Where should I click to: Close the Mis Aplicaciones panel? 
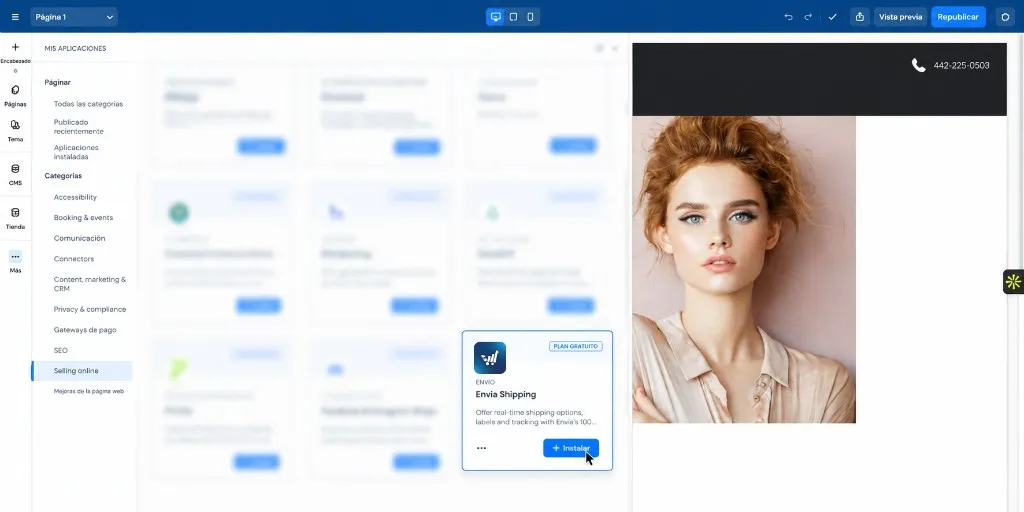[x=615, y=48]
